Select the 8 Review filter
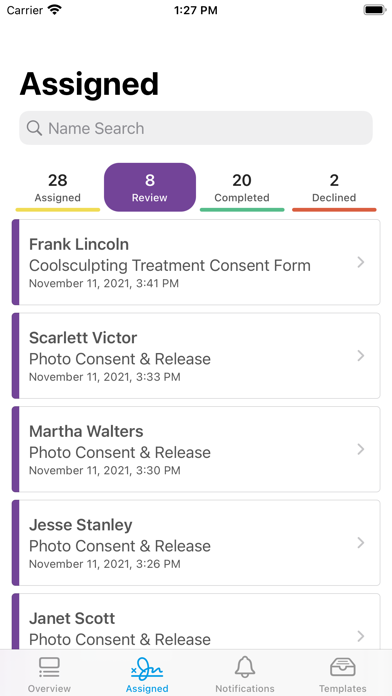The height and width of the screenshot is (696, 392). [150, 187]
